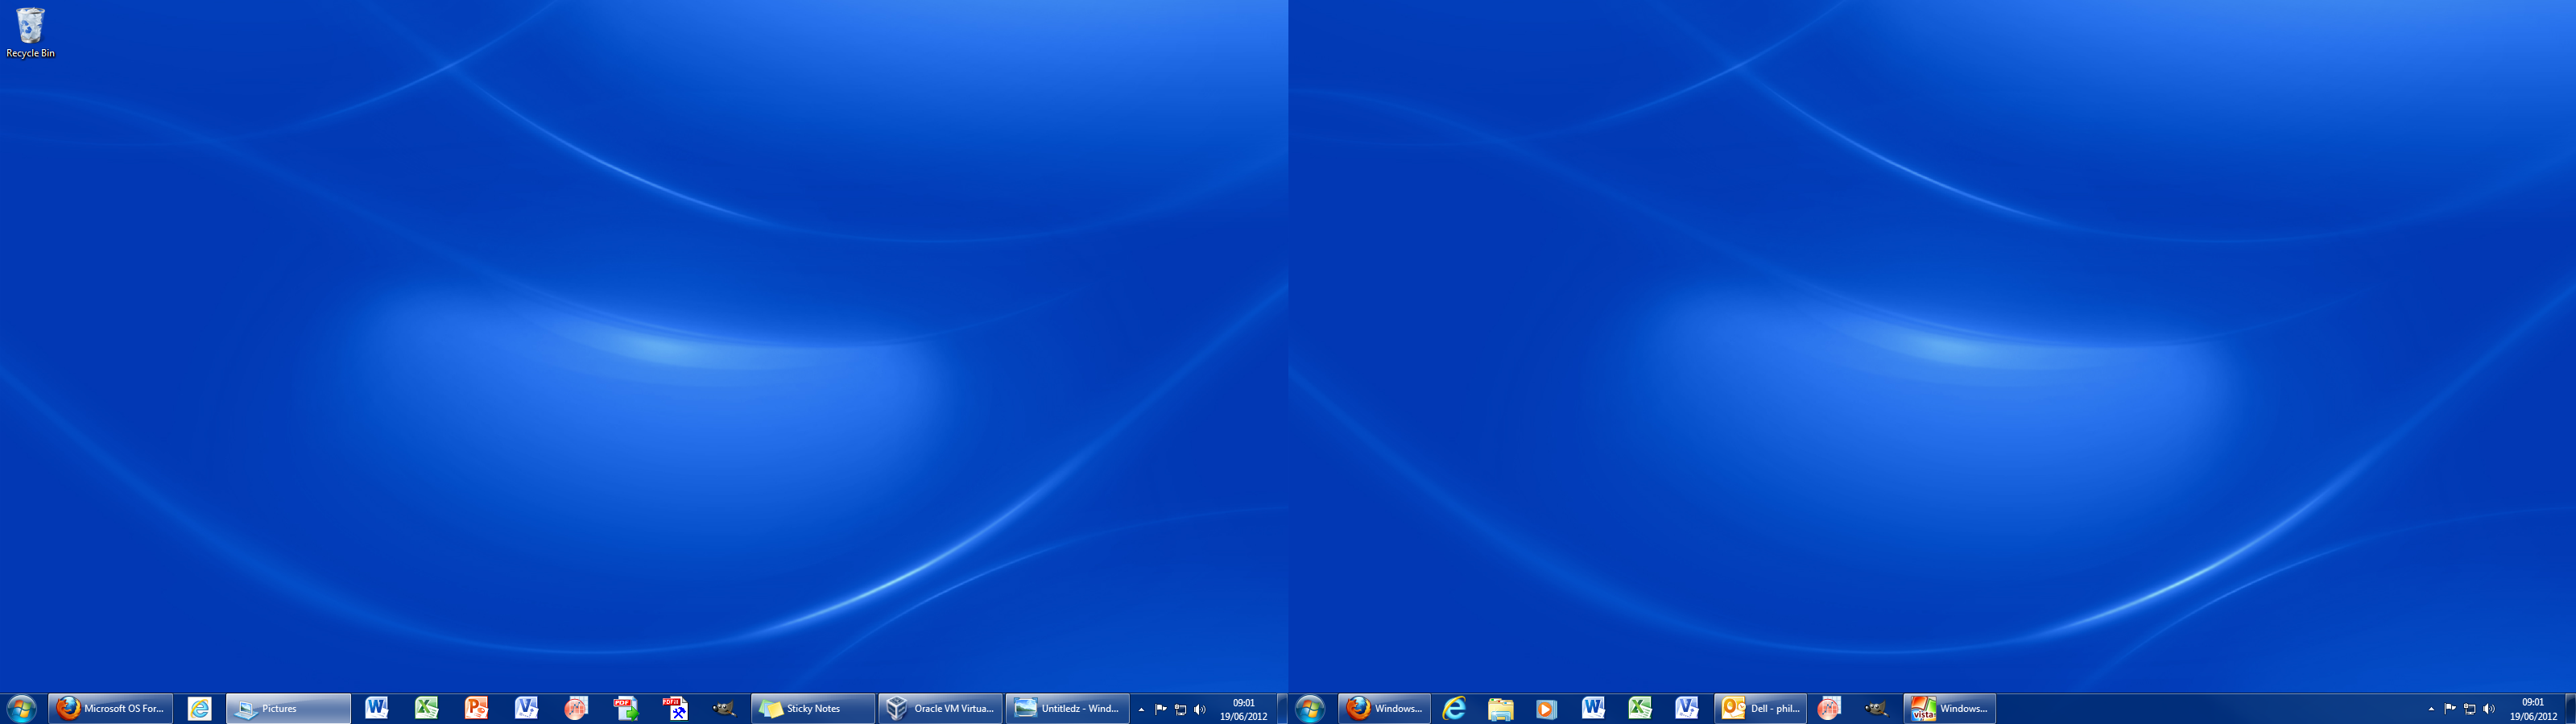Viewport: 2576px width, 724px height.
Task: Expand hidden tray icons on right taskbar
Action: click(x=2431, y=709)
